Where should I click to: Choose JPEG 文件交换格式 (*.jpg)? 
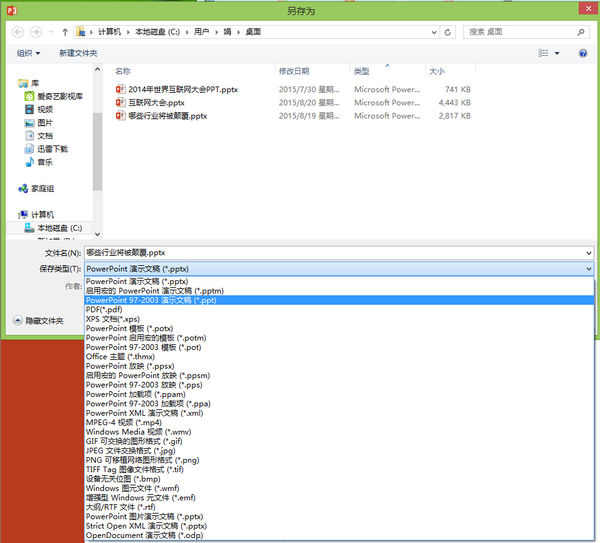click(x=339, y=451)
